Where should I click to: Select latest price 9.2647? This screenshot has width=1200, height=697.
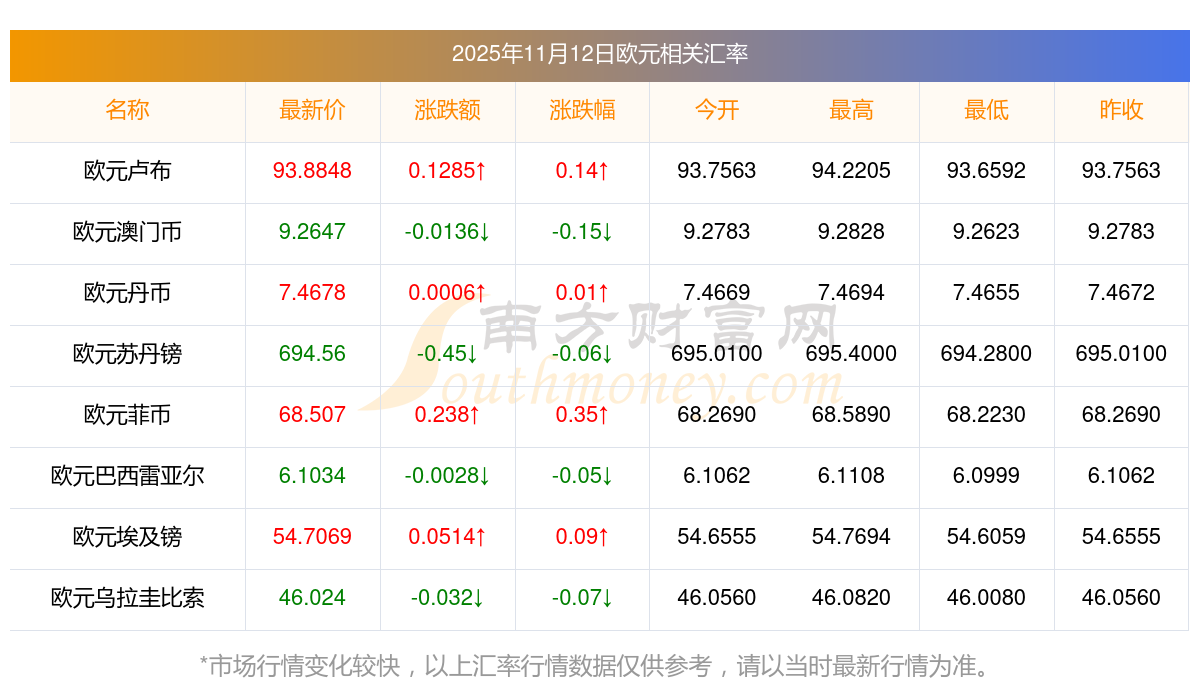(x=312, y=232)
